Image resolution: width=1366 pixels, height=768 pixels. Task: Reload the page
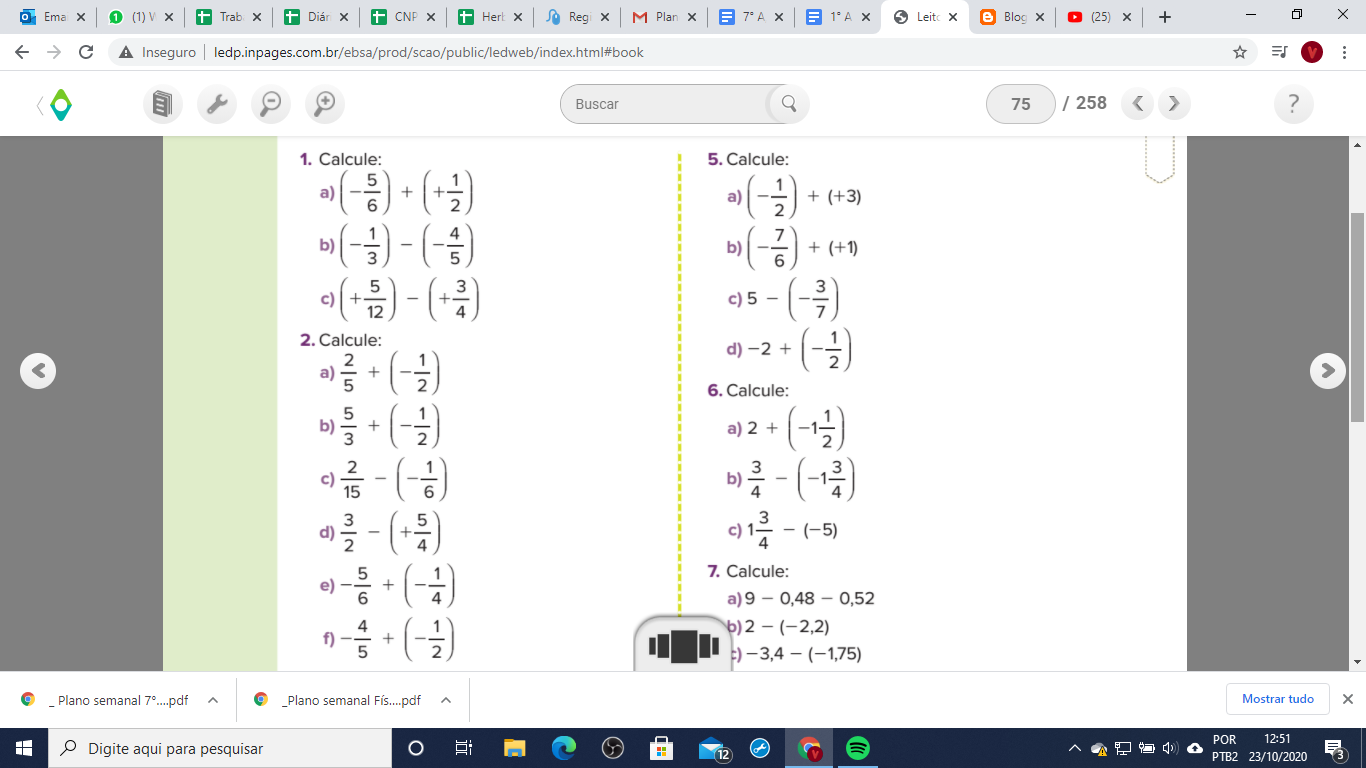tap(86, 52)
